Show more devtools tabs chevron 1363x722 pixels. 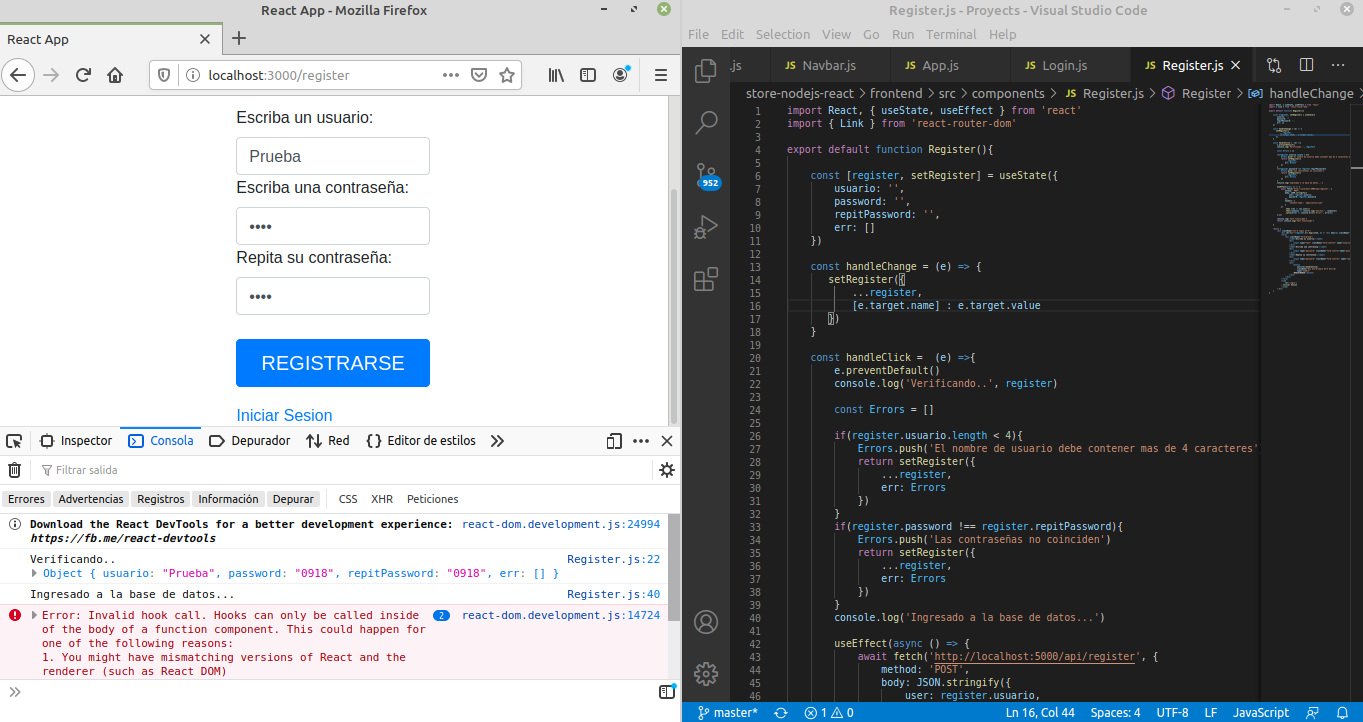497,441
